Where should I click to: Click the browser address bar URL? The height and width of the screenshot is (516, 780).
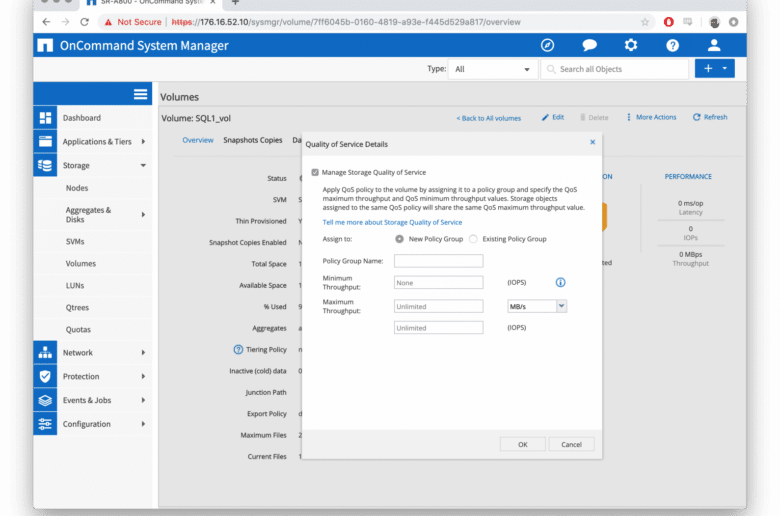[x=346, y=22]
